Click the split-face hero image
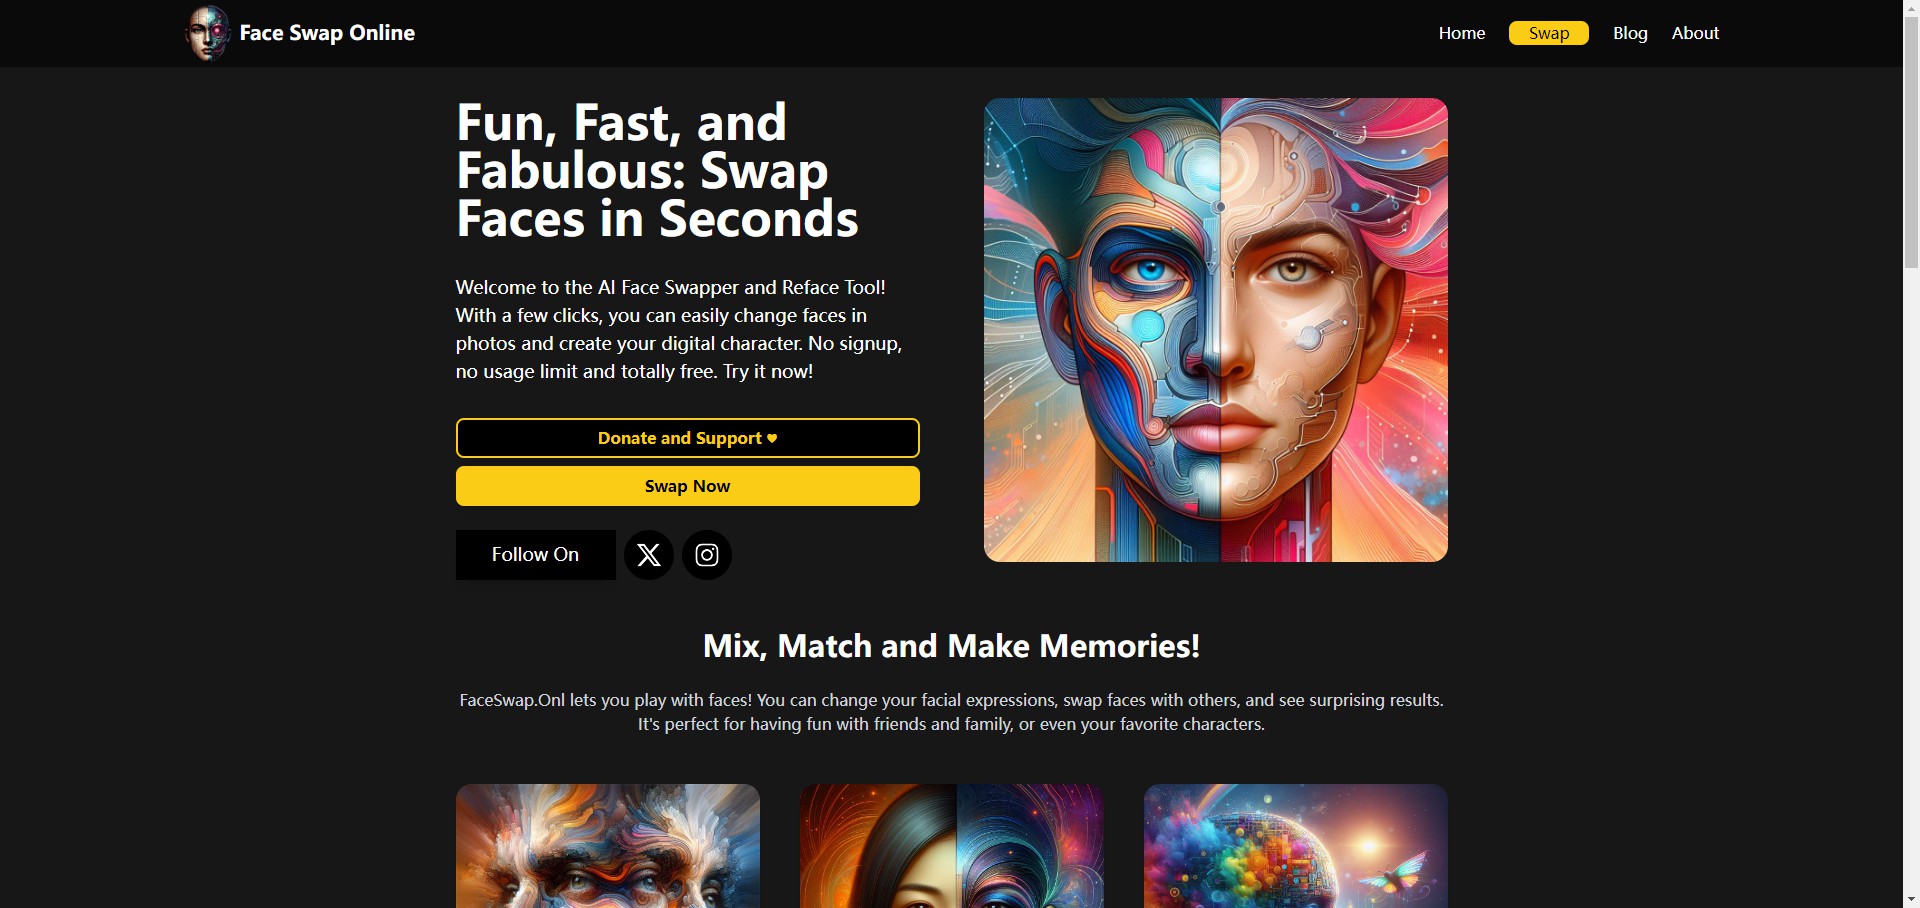 tap(1216, 330)
